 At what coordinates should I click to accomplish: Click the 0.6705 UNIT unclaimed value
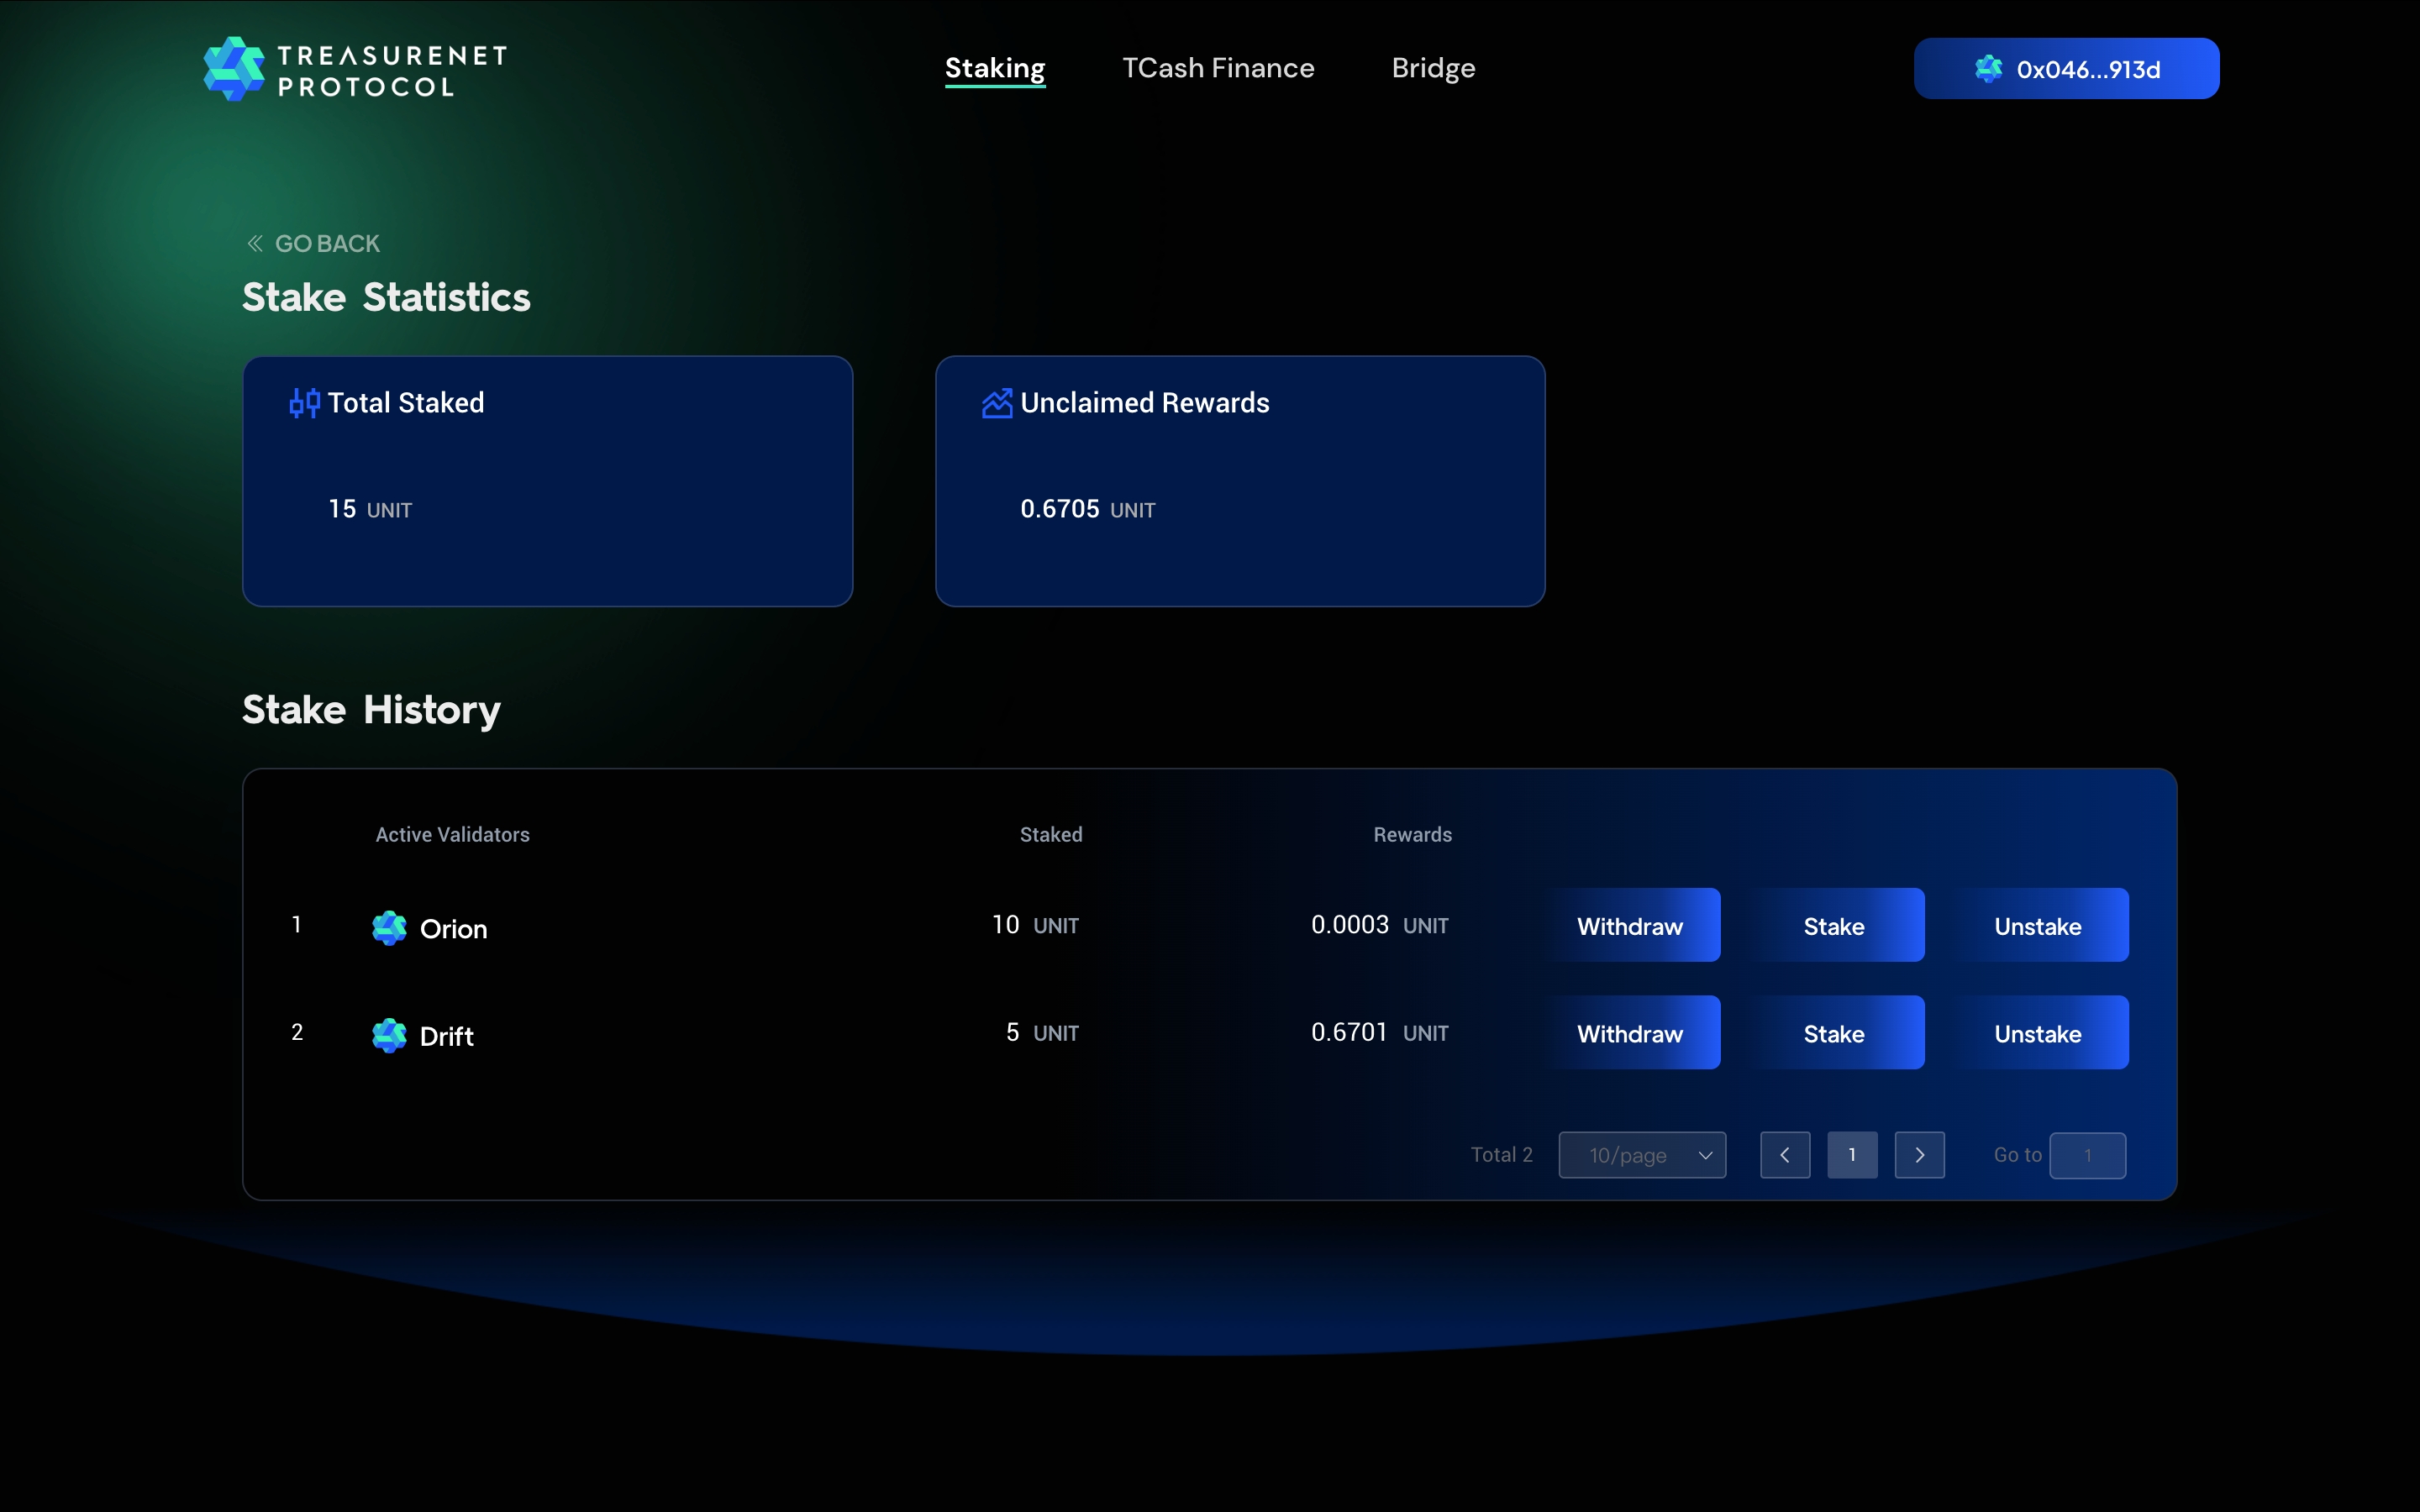1088,509
